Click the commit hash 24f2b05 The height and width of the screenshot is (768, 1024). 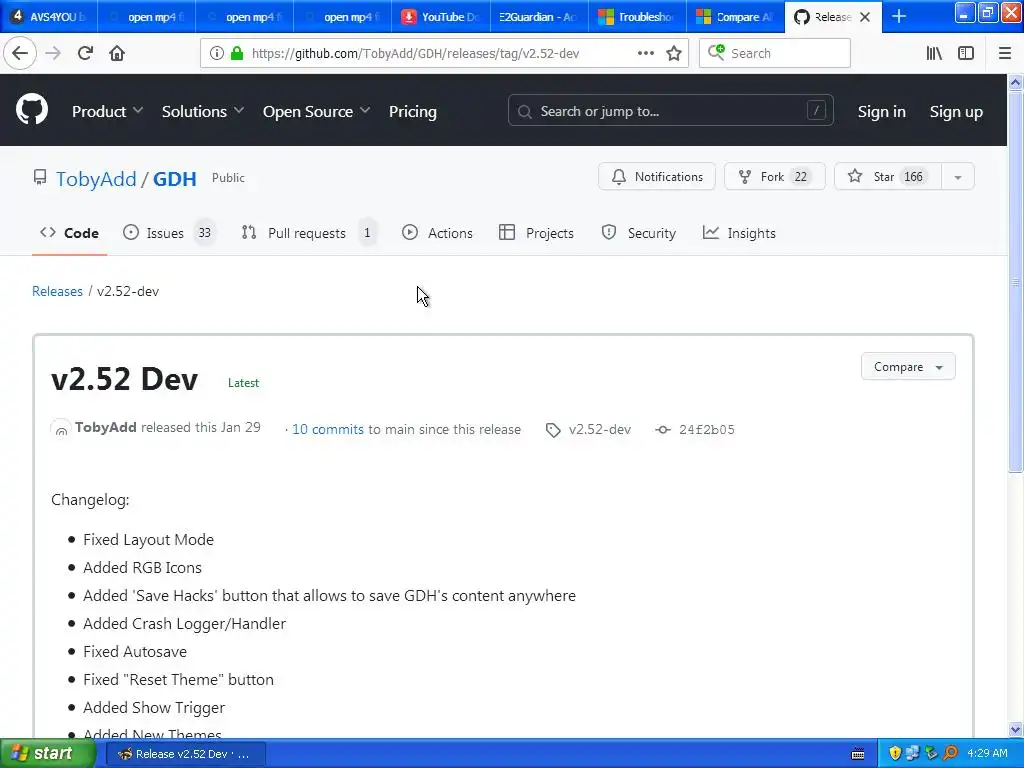tap(707, 430)
